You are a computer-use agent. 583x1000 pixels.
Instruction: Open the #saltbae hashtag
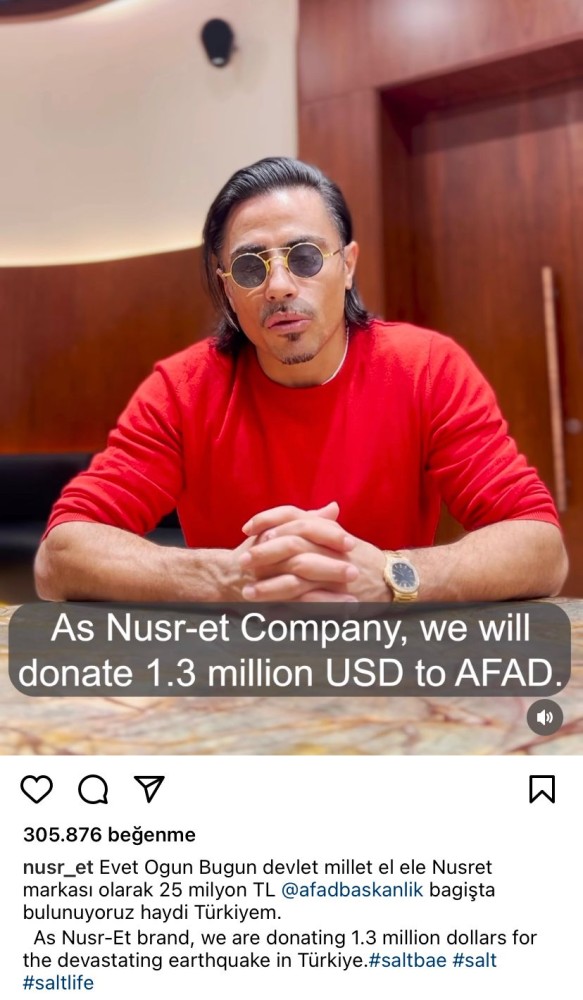click(408, 960)
